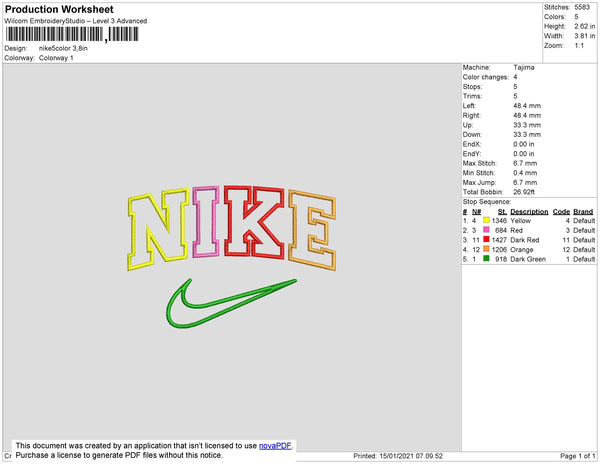Click the Min Stitch value '0.4 mm'
Viewport: 600px width, 464px height.
click(x=525, y=173)
